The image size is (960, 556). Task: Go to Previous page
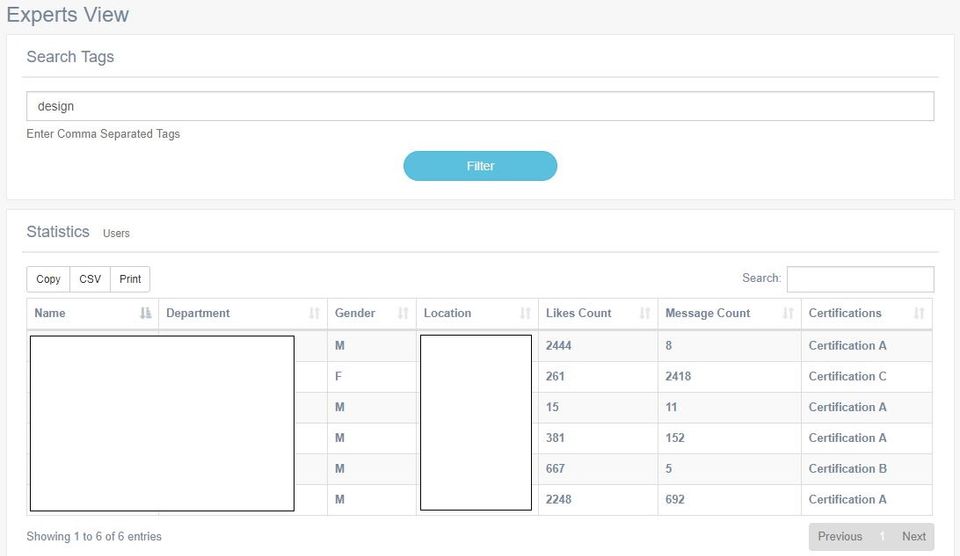[840, 536]
